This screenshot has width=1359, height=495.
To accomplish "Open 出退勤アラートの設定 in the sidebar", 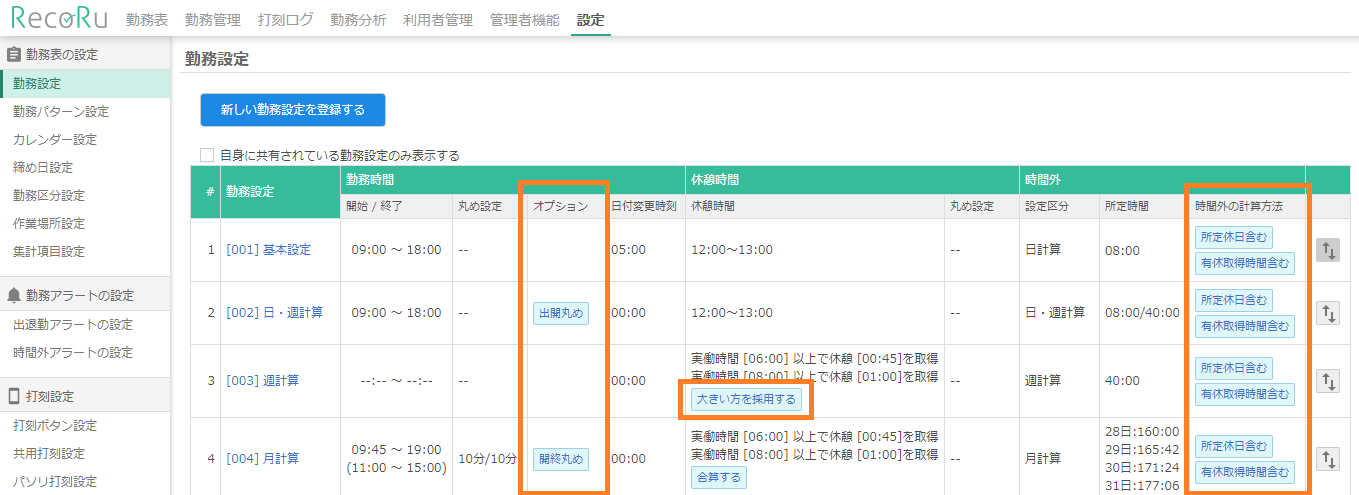I will click(x=73, y=325).
